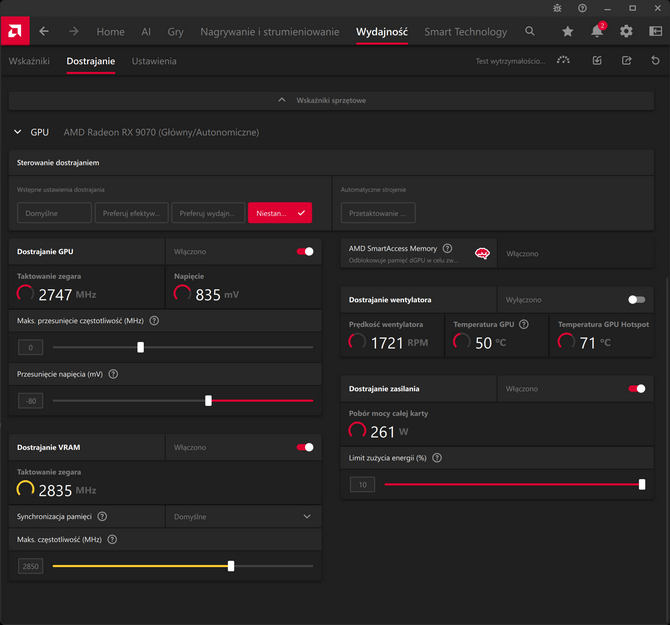Click Przetaktowanie auto-tuning button
Viewport: 670px width, 625px height.
click(378, 213)
